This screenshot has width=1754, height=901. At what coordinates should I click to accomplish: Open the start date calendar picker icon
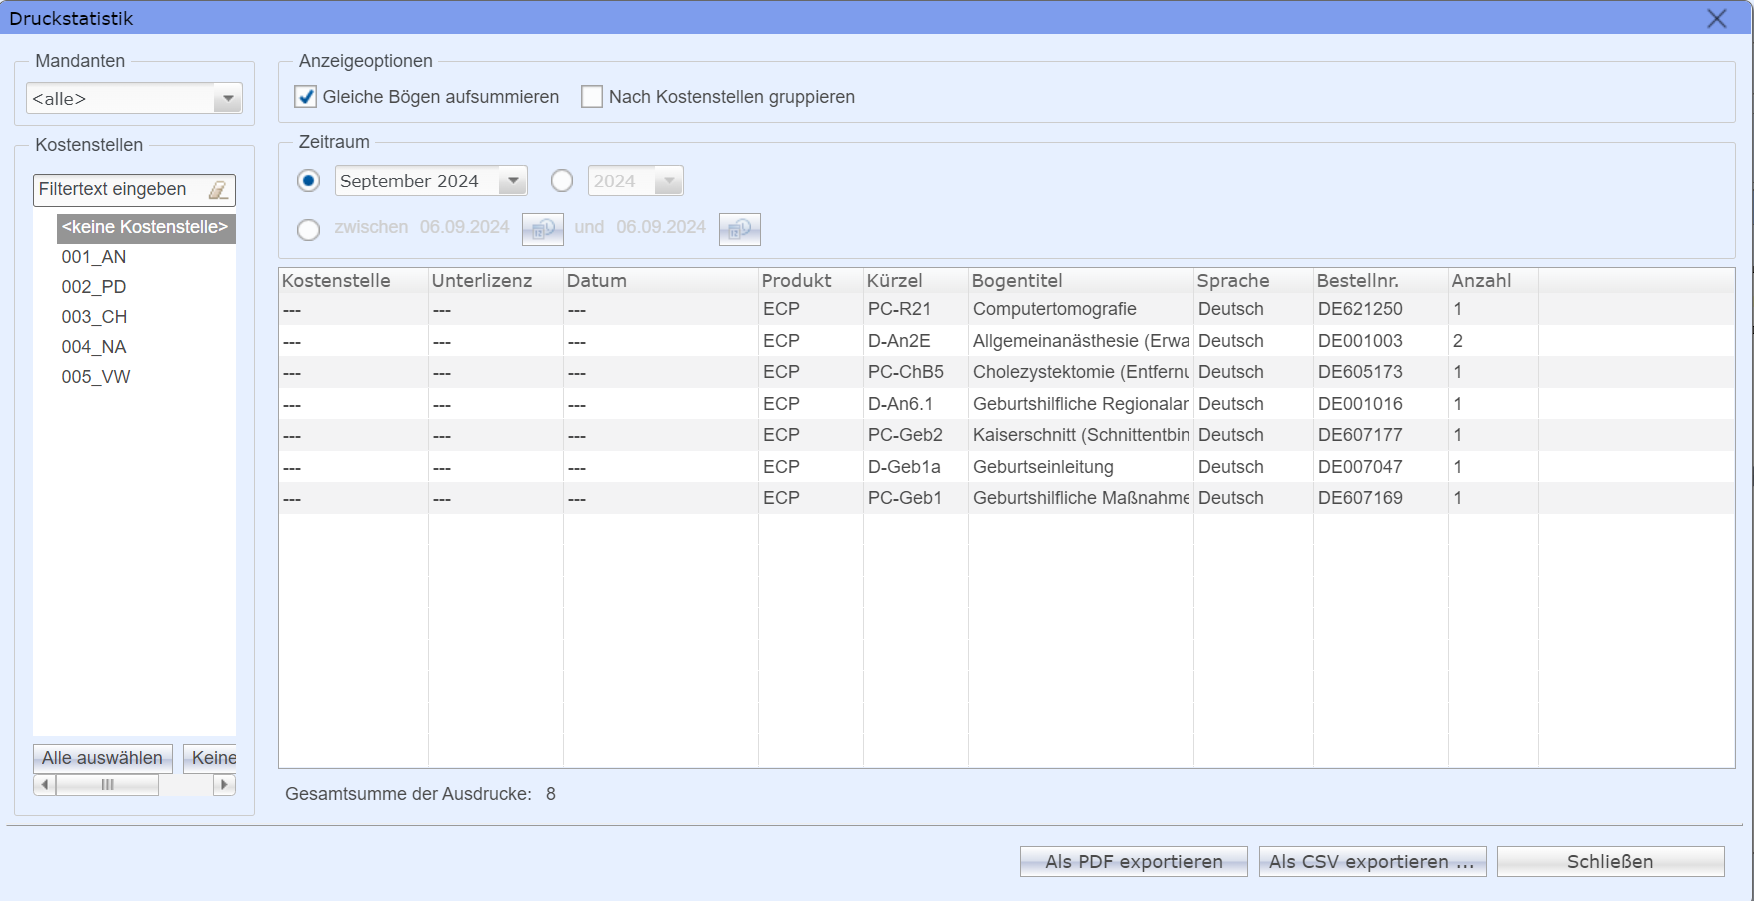click(543, 229)
